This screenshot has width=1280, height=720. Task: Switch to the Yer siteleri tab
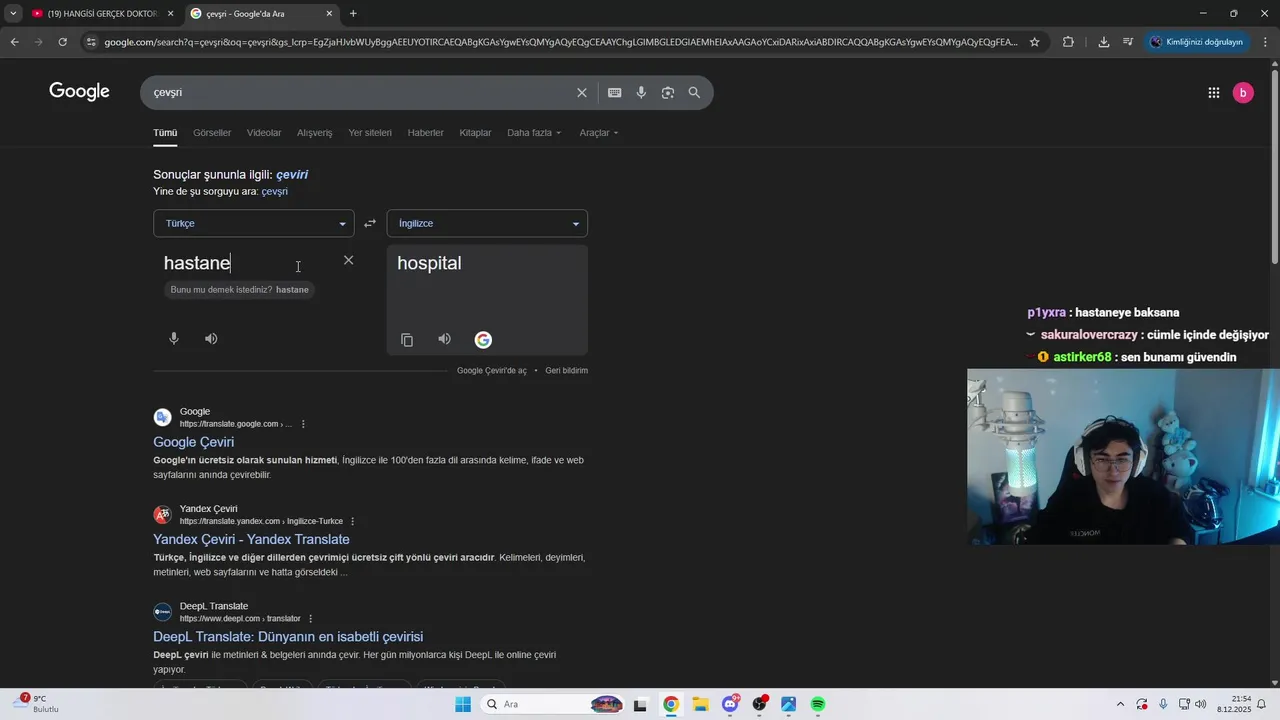point(370,133)
